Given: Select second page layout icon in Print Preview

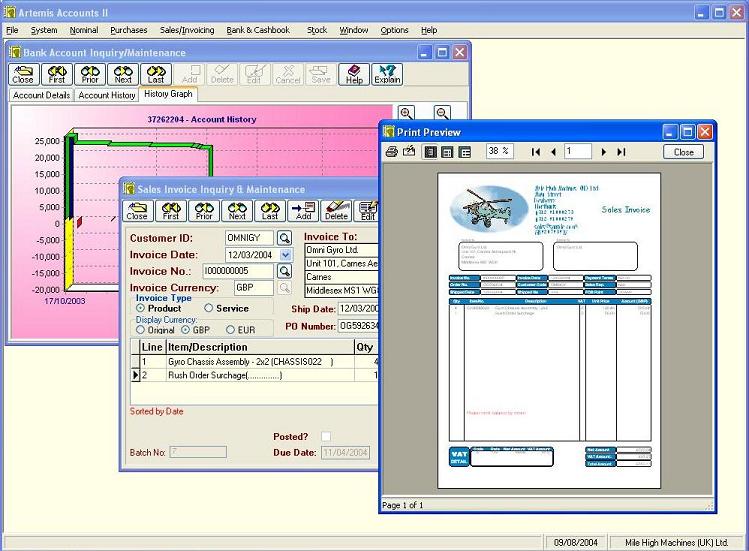Looking at the screenshot, I should click(447, 152).
